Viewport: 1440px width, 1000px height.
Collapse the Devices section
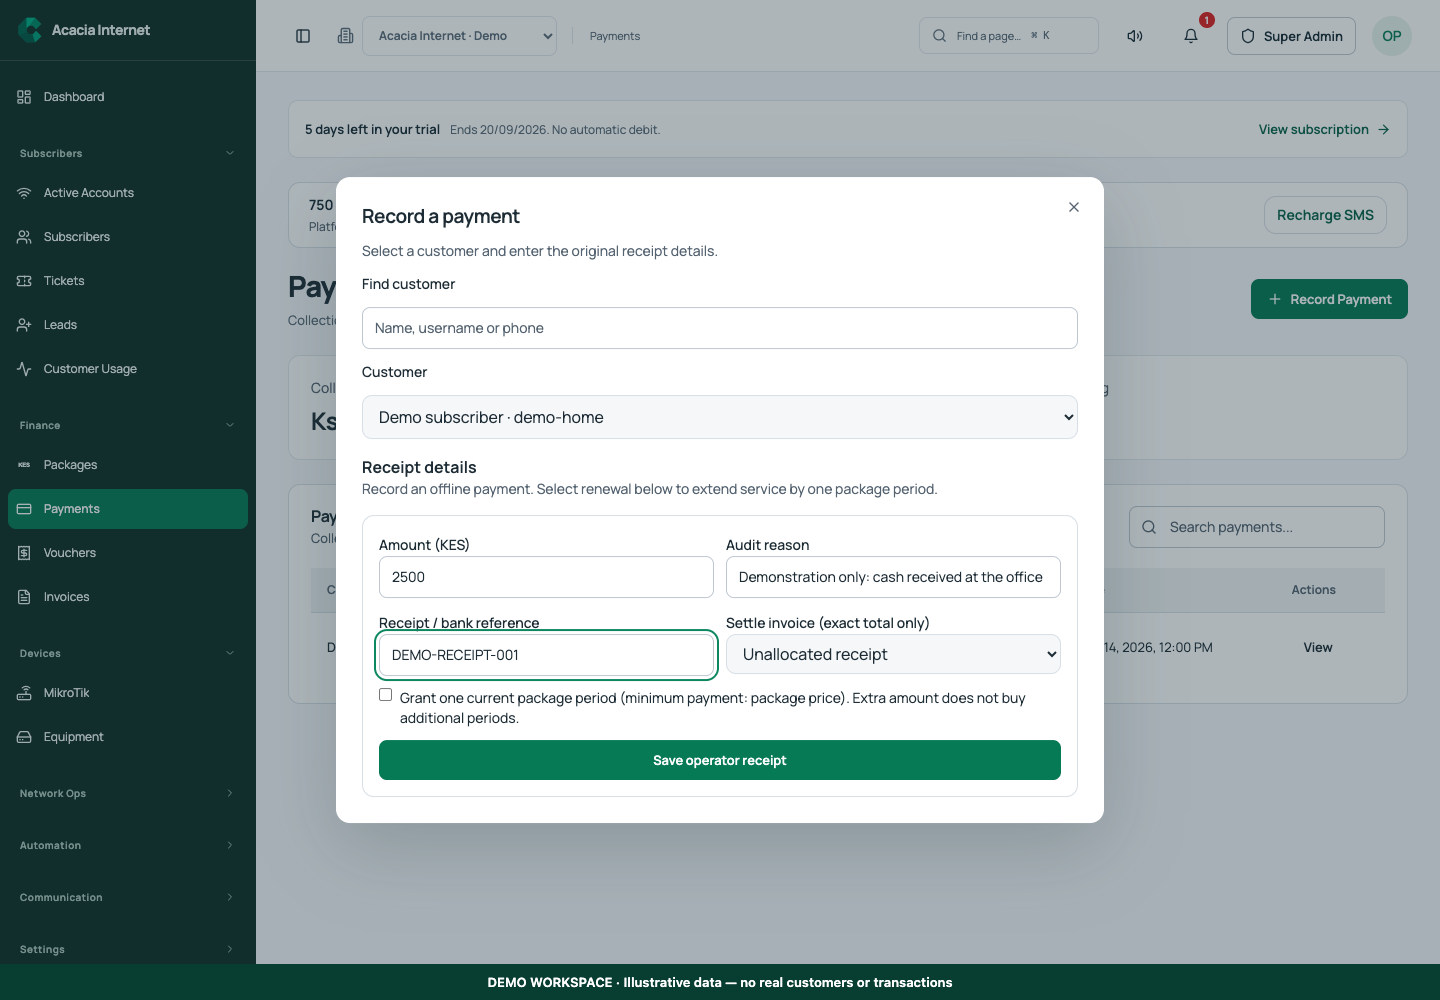[x=128, y=653]
